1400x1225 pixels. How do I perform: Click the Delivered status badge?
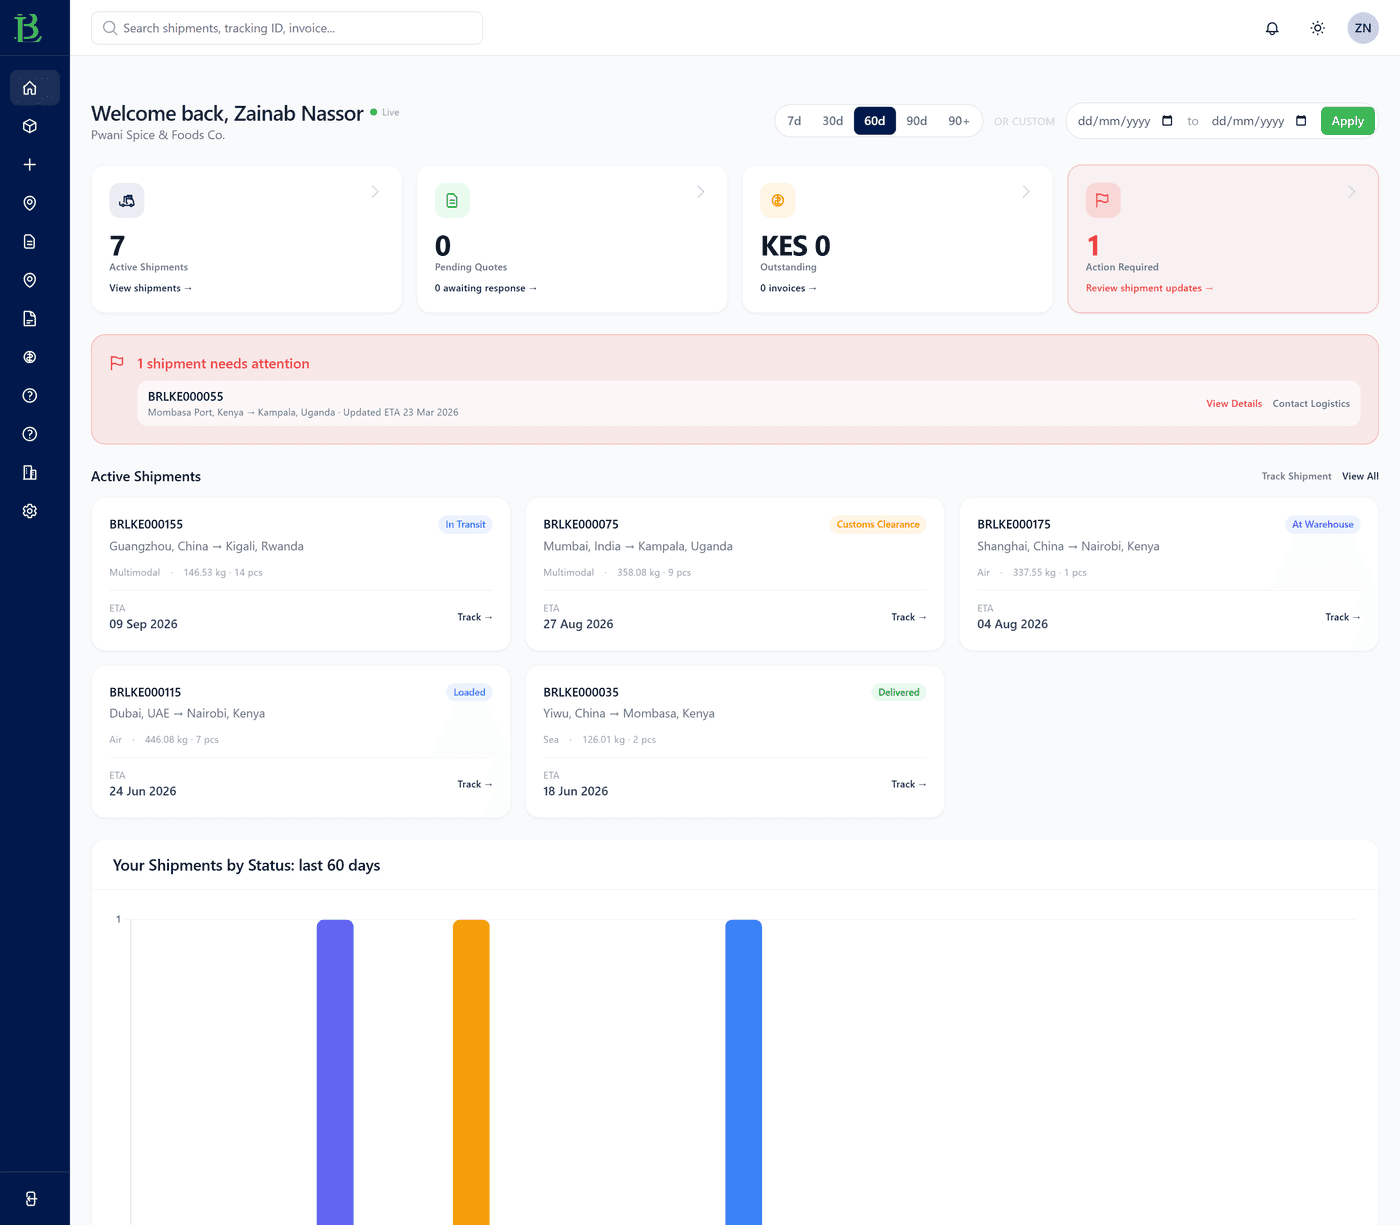pos(899,692)
